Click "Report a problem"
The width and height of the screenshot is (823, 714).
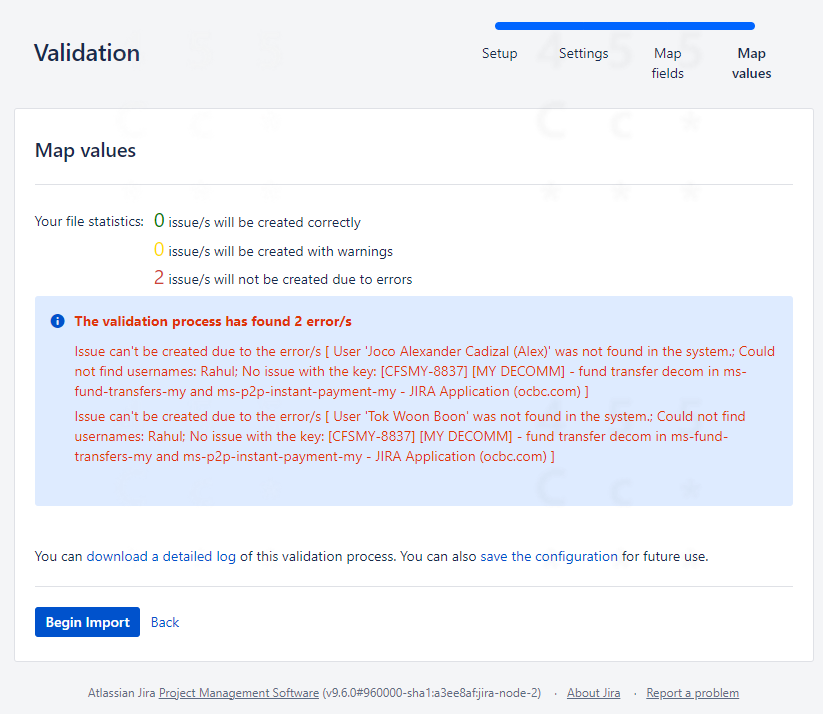tap(692, 692)
